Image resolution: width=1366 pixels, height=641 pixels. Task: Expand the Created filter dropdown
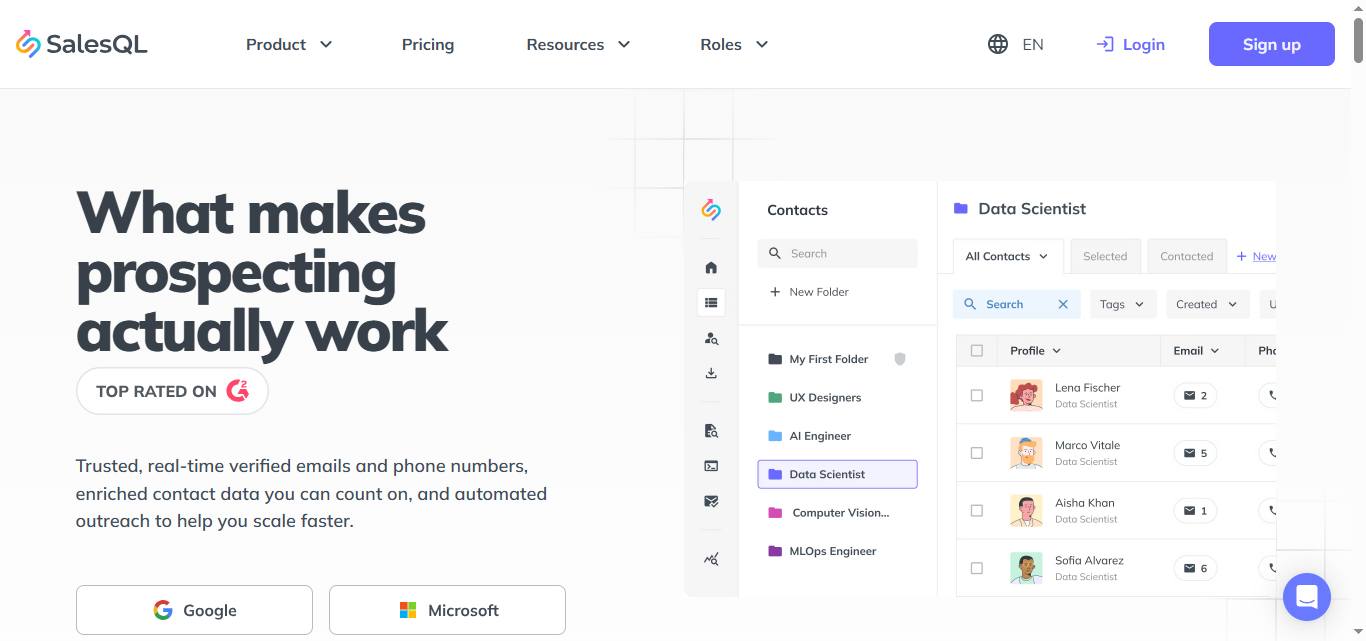click(x=1206, y=304)
